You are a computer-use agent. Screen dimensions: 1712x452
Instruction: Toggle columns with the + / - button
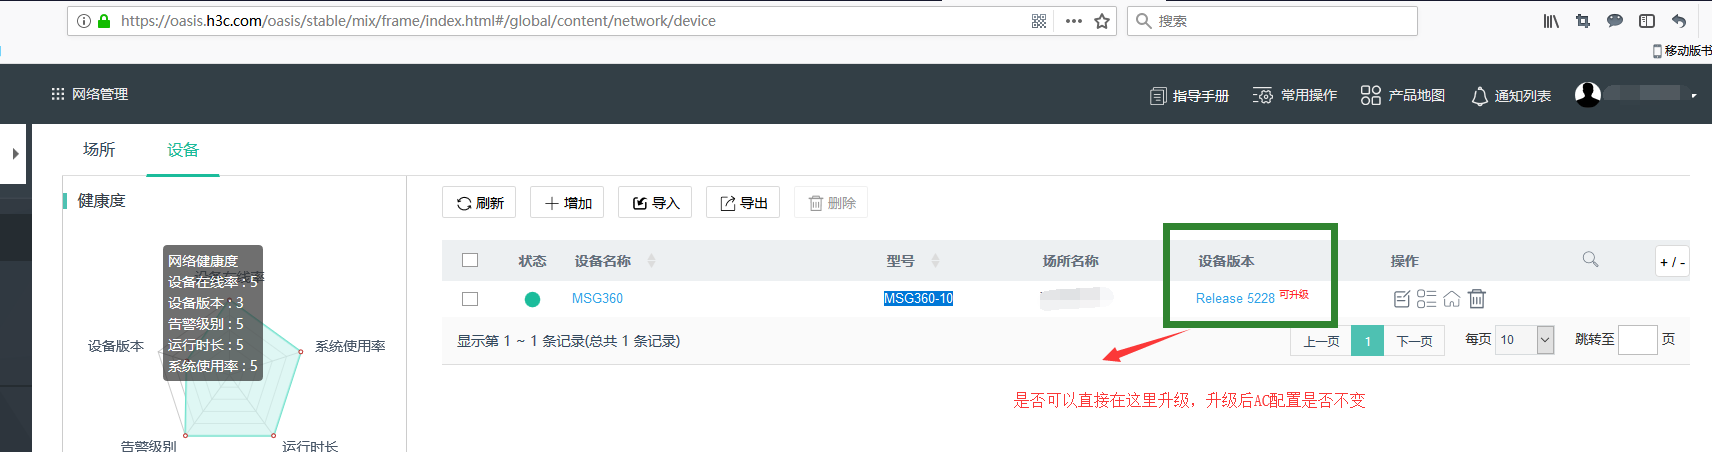[1672, 262]
